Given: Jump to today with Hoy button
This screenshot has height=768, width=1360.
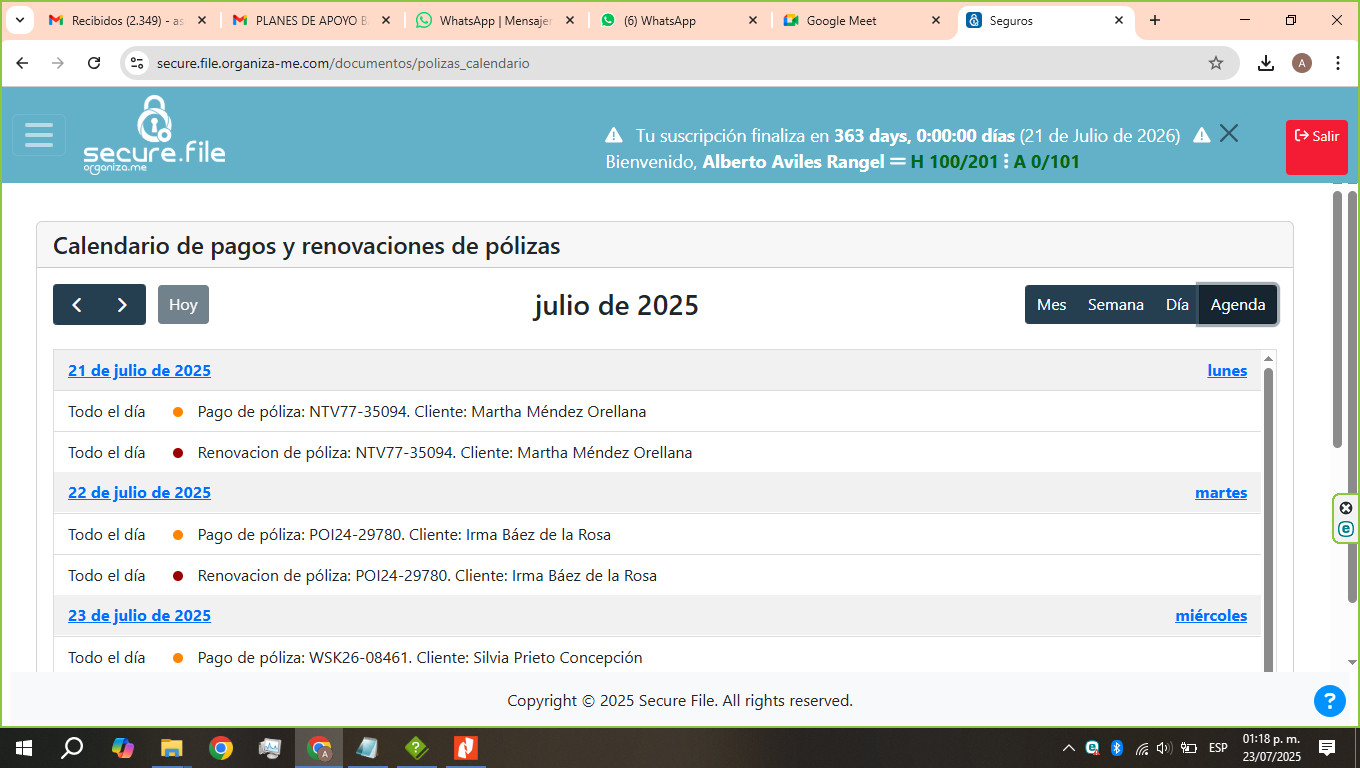Looking at the screenshot, I should click(183, 305).
